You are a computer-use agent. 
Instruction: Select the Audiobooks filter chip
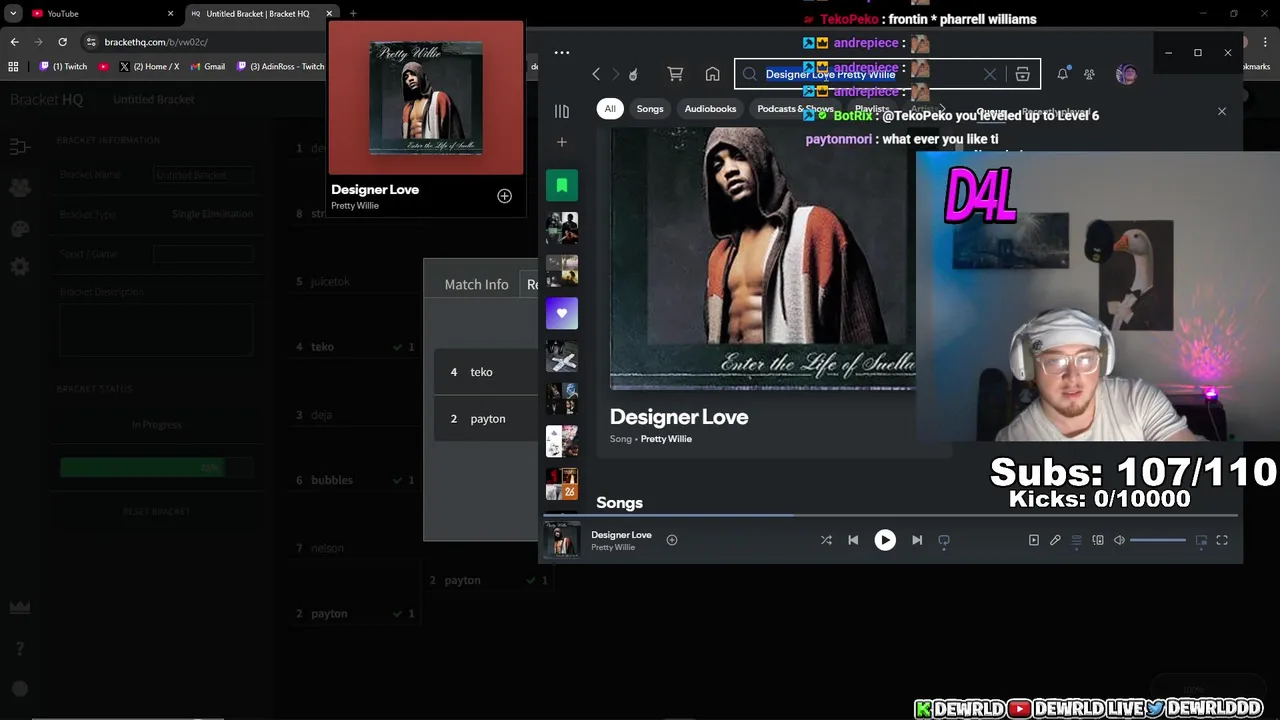[x=710, y=108]
